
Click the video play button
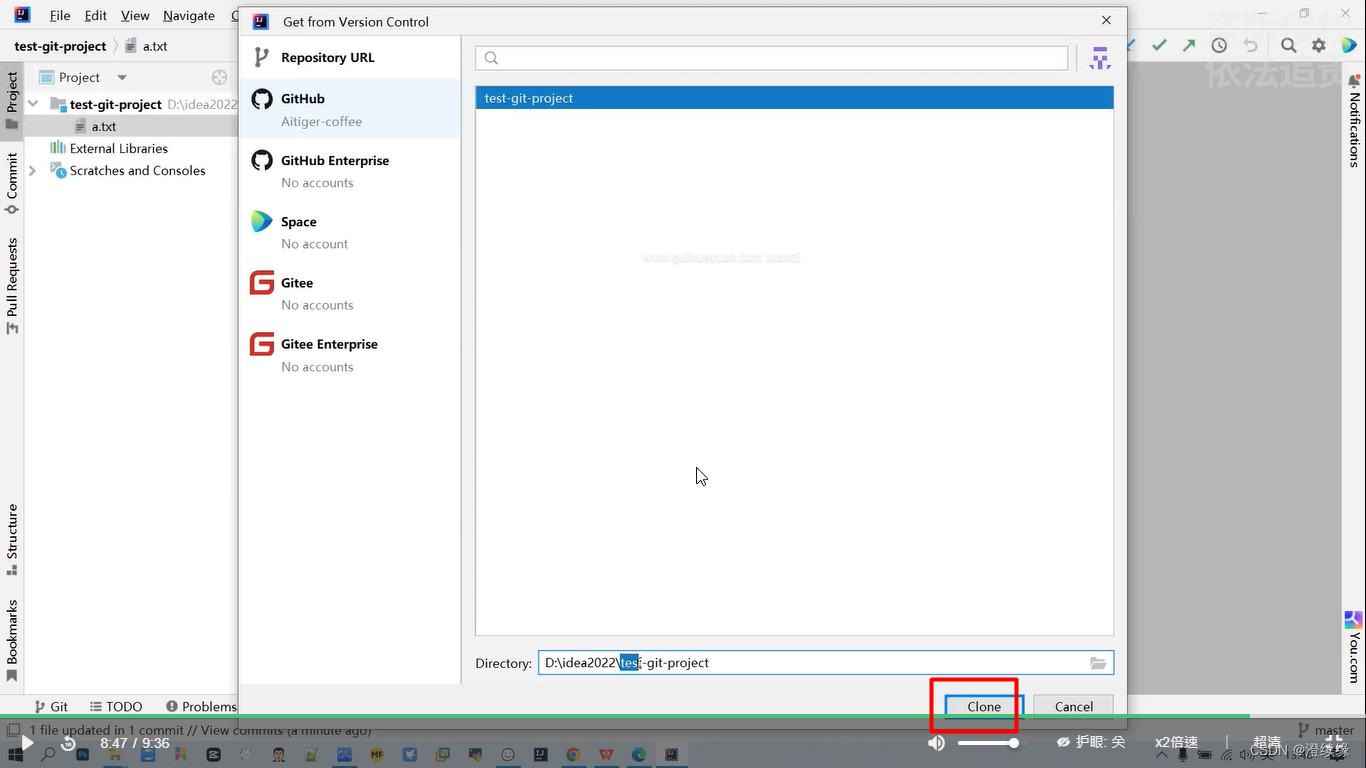27,743
